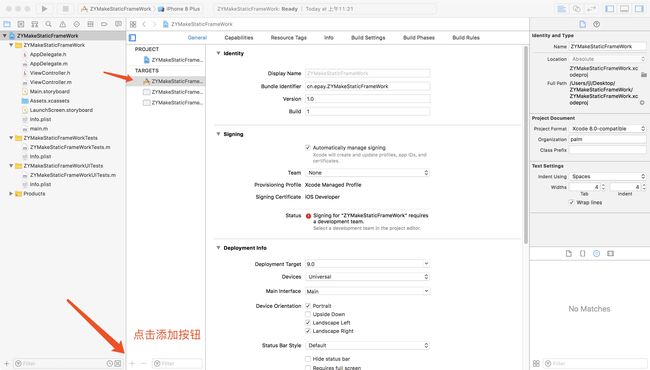Open the Devices dropdown
Image resolution: width=650 pixels, height=370 pixels.
click(x=367, y=276)
